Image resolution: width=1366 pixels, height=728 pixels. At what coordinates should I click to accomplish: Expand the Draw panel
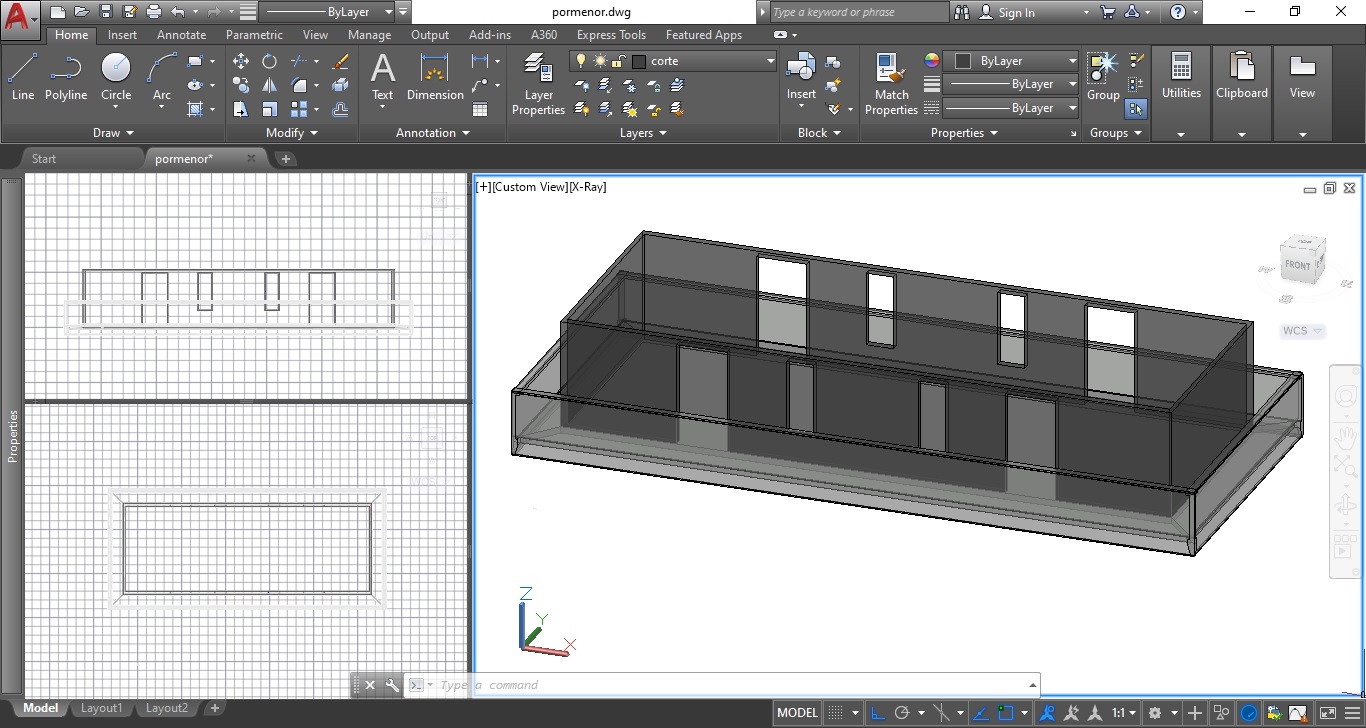[x=113, y=132]
